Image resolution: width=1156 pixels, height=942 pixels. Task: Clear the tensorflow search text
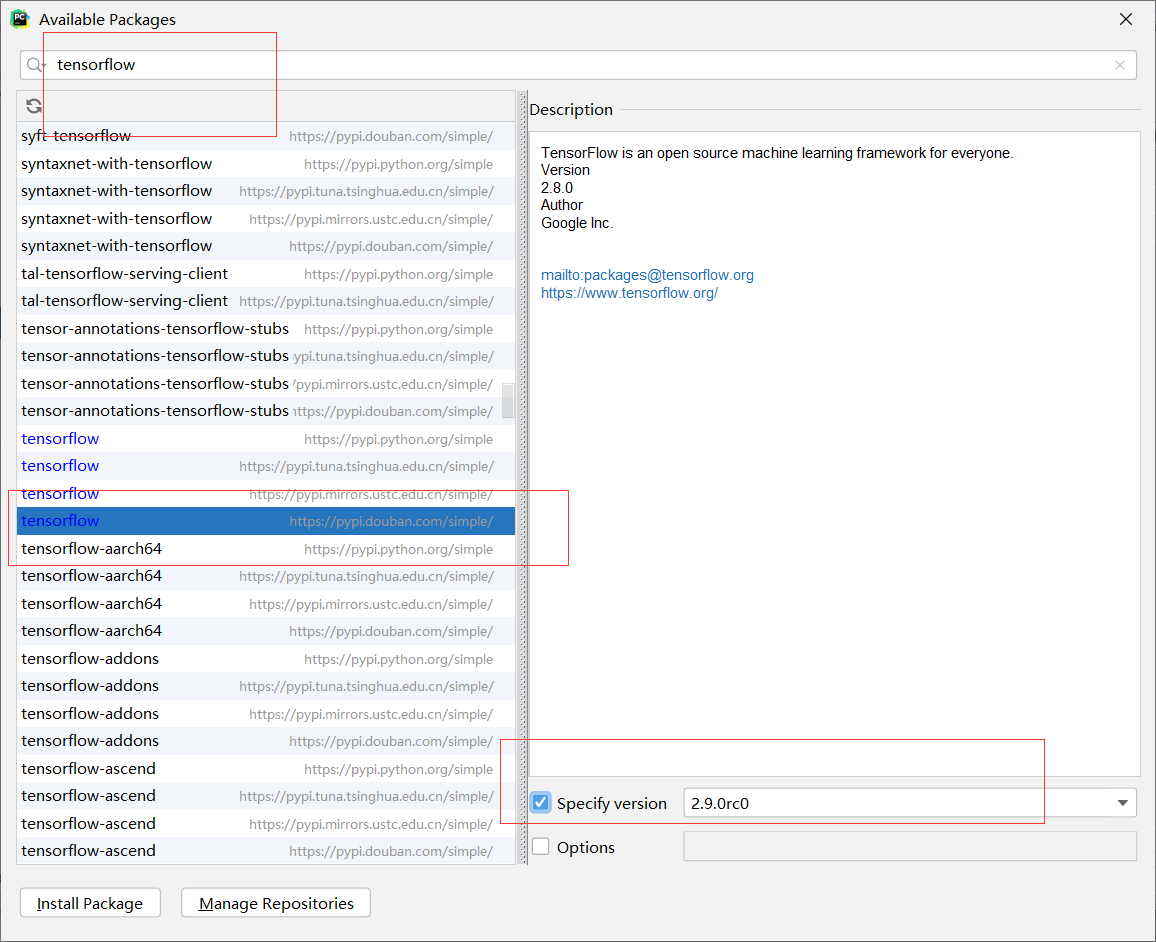pos(1119,65)
